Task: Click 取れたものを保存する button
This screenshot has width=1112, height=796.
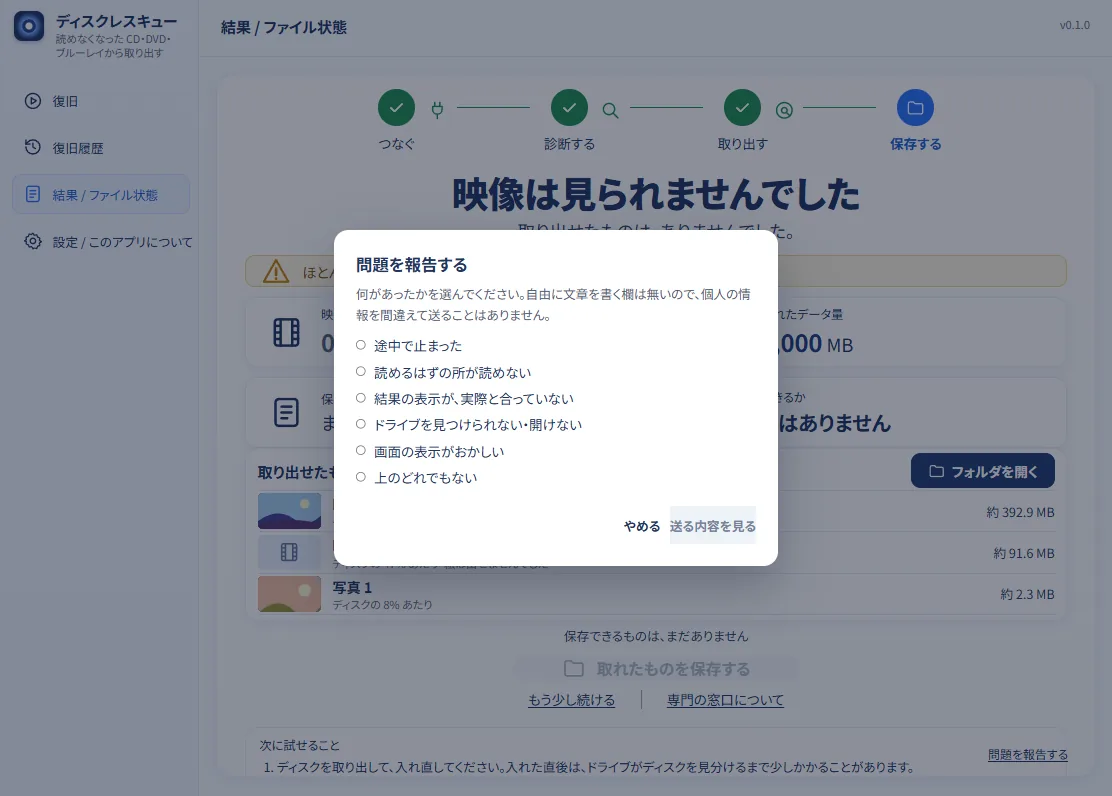Action: click(657, 669)
